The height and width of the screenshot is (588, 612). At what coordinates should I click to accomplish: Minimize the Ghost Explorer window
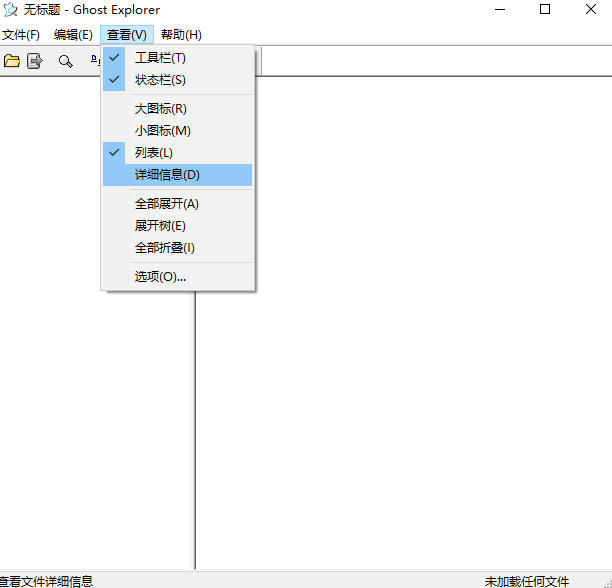pos(500,9)
